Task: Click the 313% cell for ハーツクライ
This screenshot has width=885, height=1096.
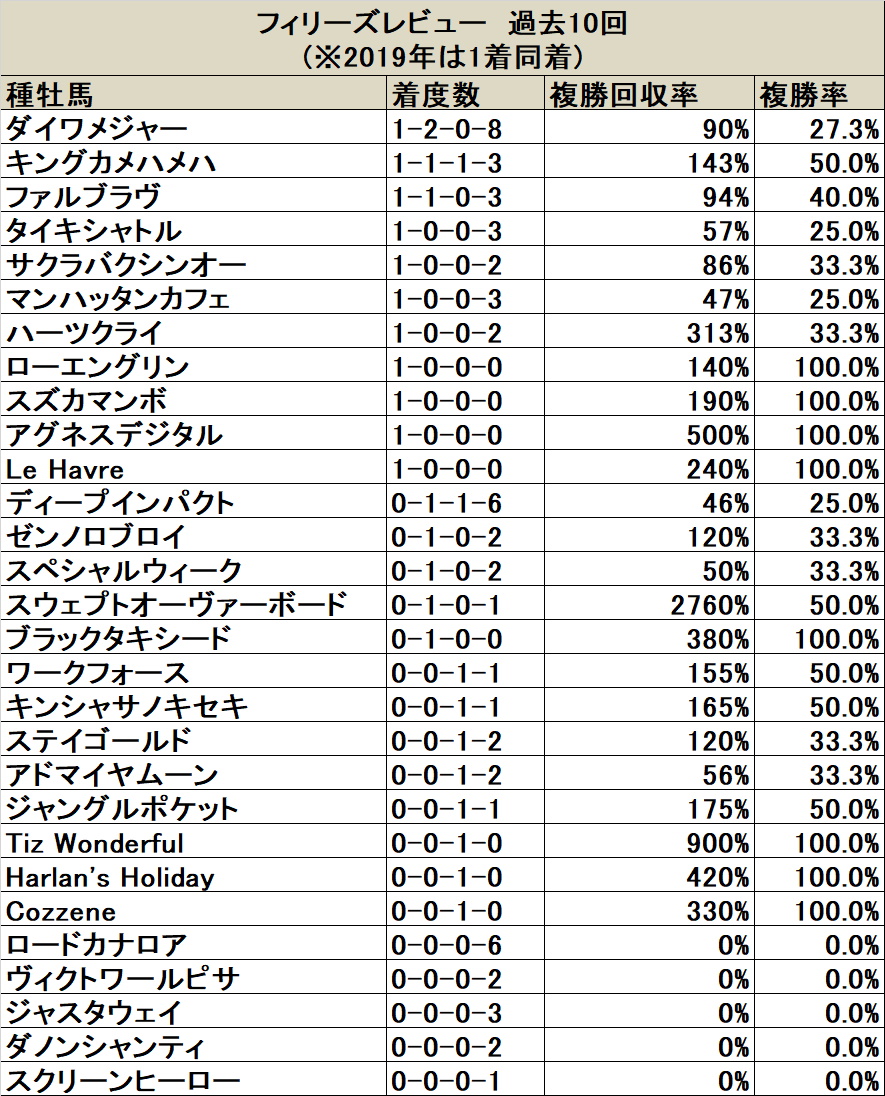Action: pyautogui.click(x=649, y=333)
